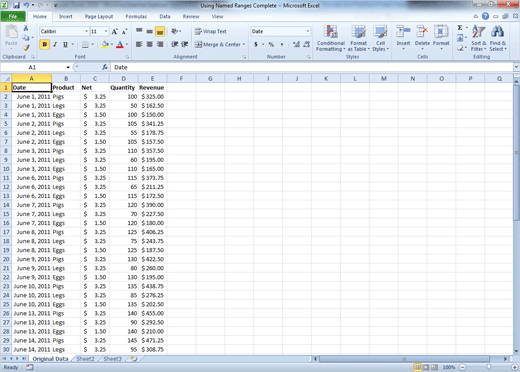This screenshot has height=372, width=520.
Task: Select row 15 header
Action: pos(6,214)
